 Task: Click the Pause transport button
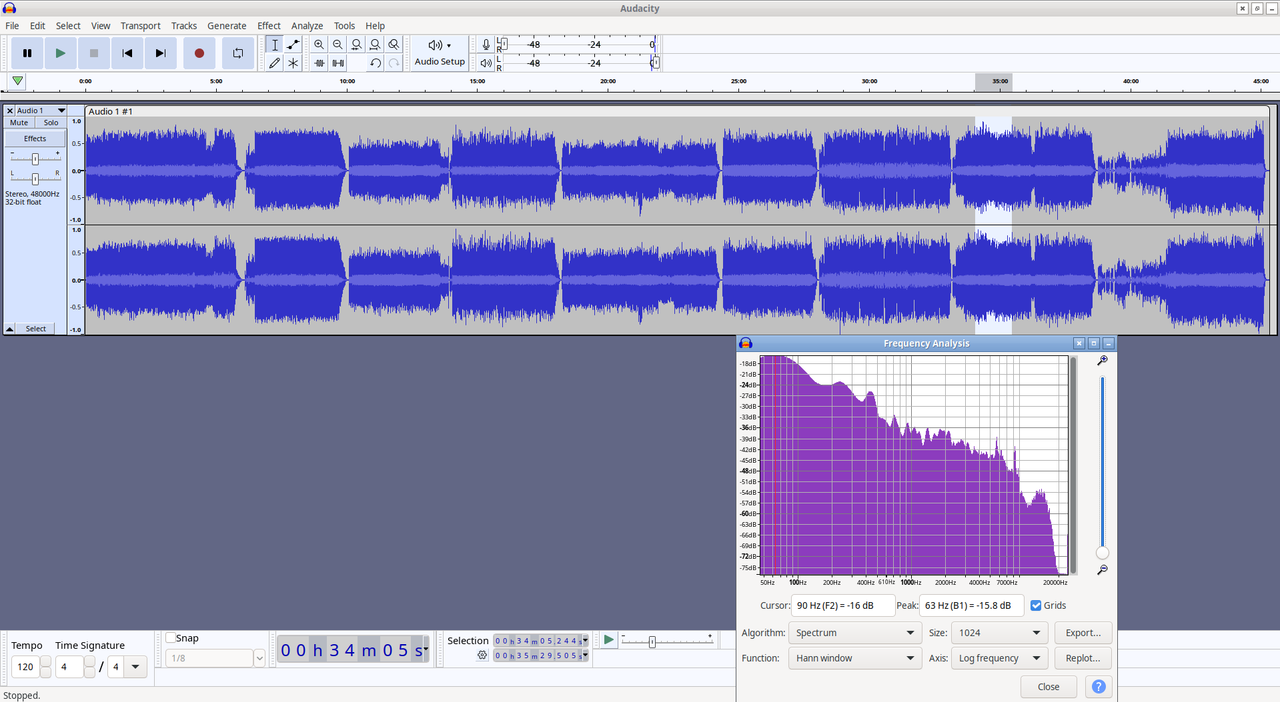point(27,53)
